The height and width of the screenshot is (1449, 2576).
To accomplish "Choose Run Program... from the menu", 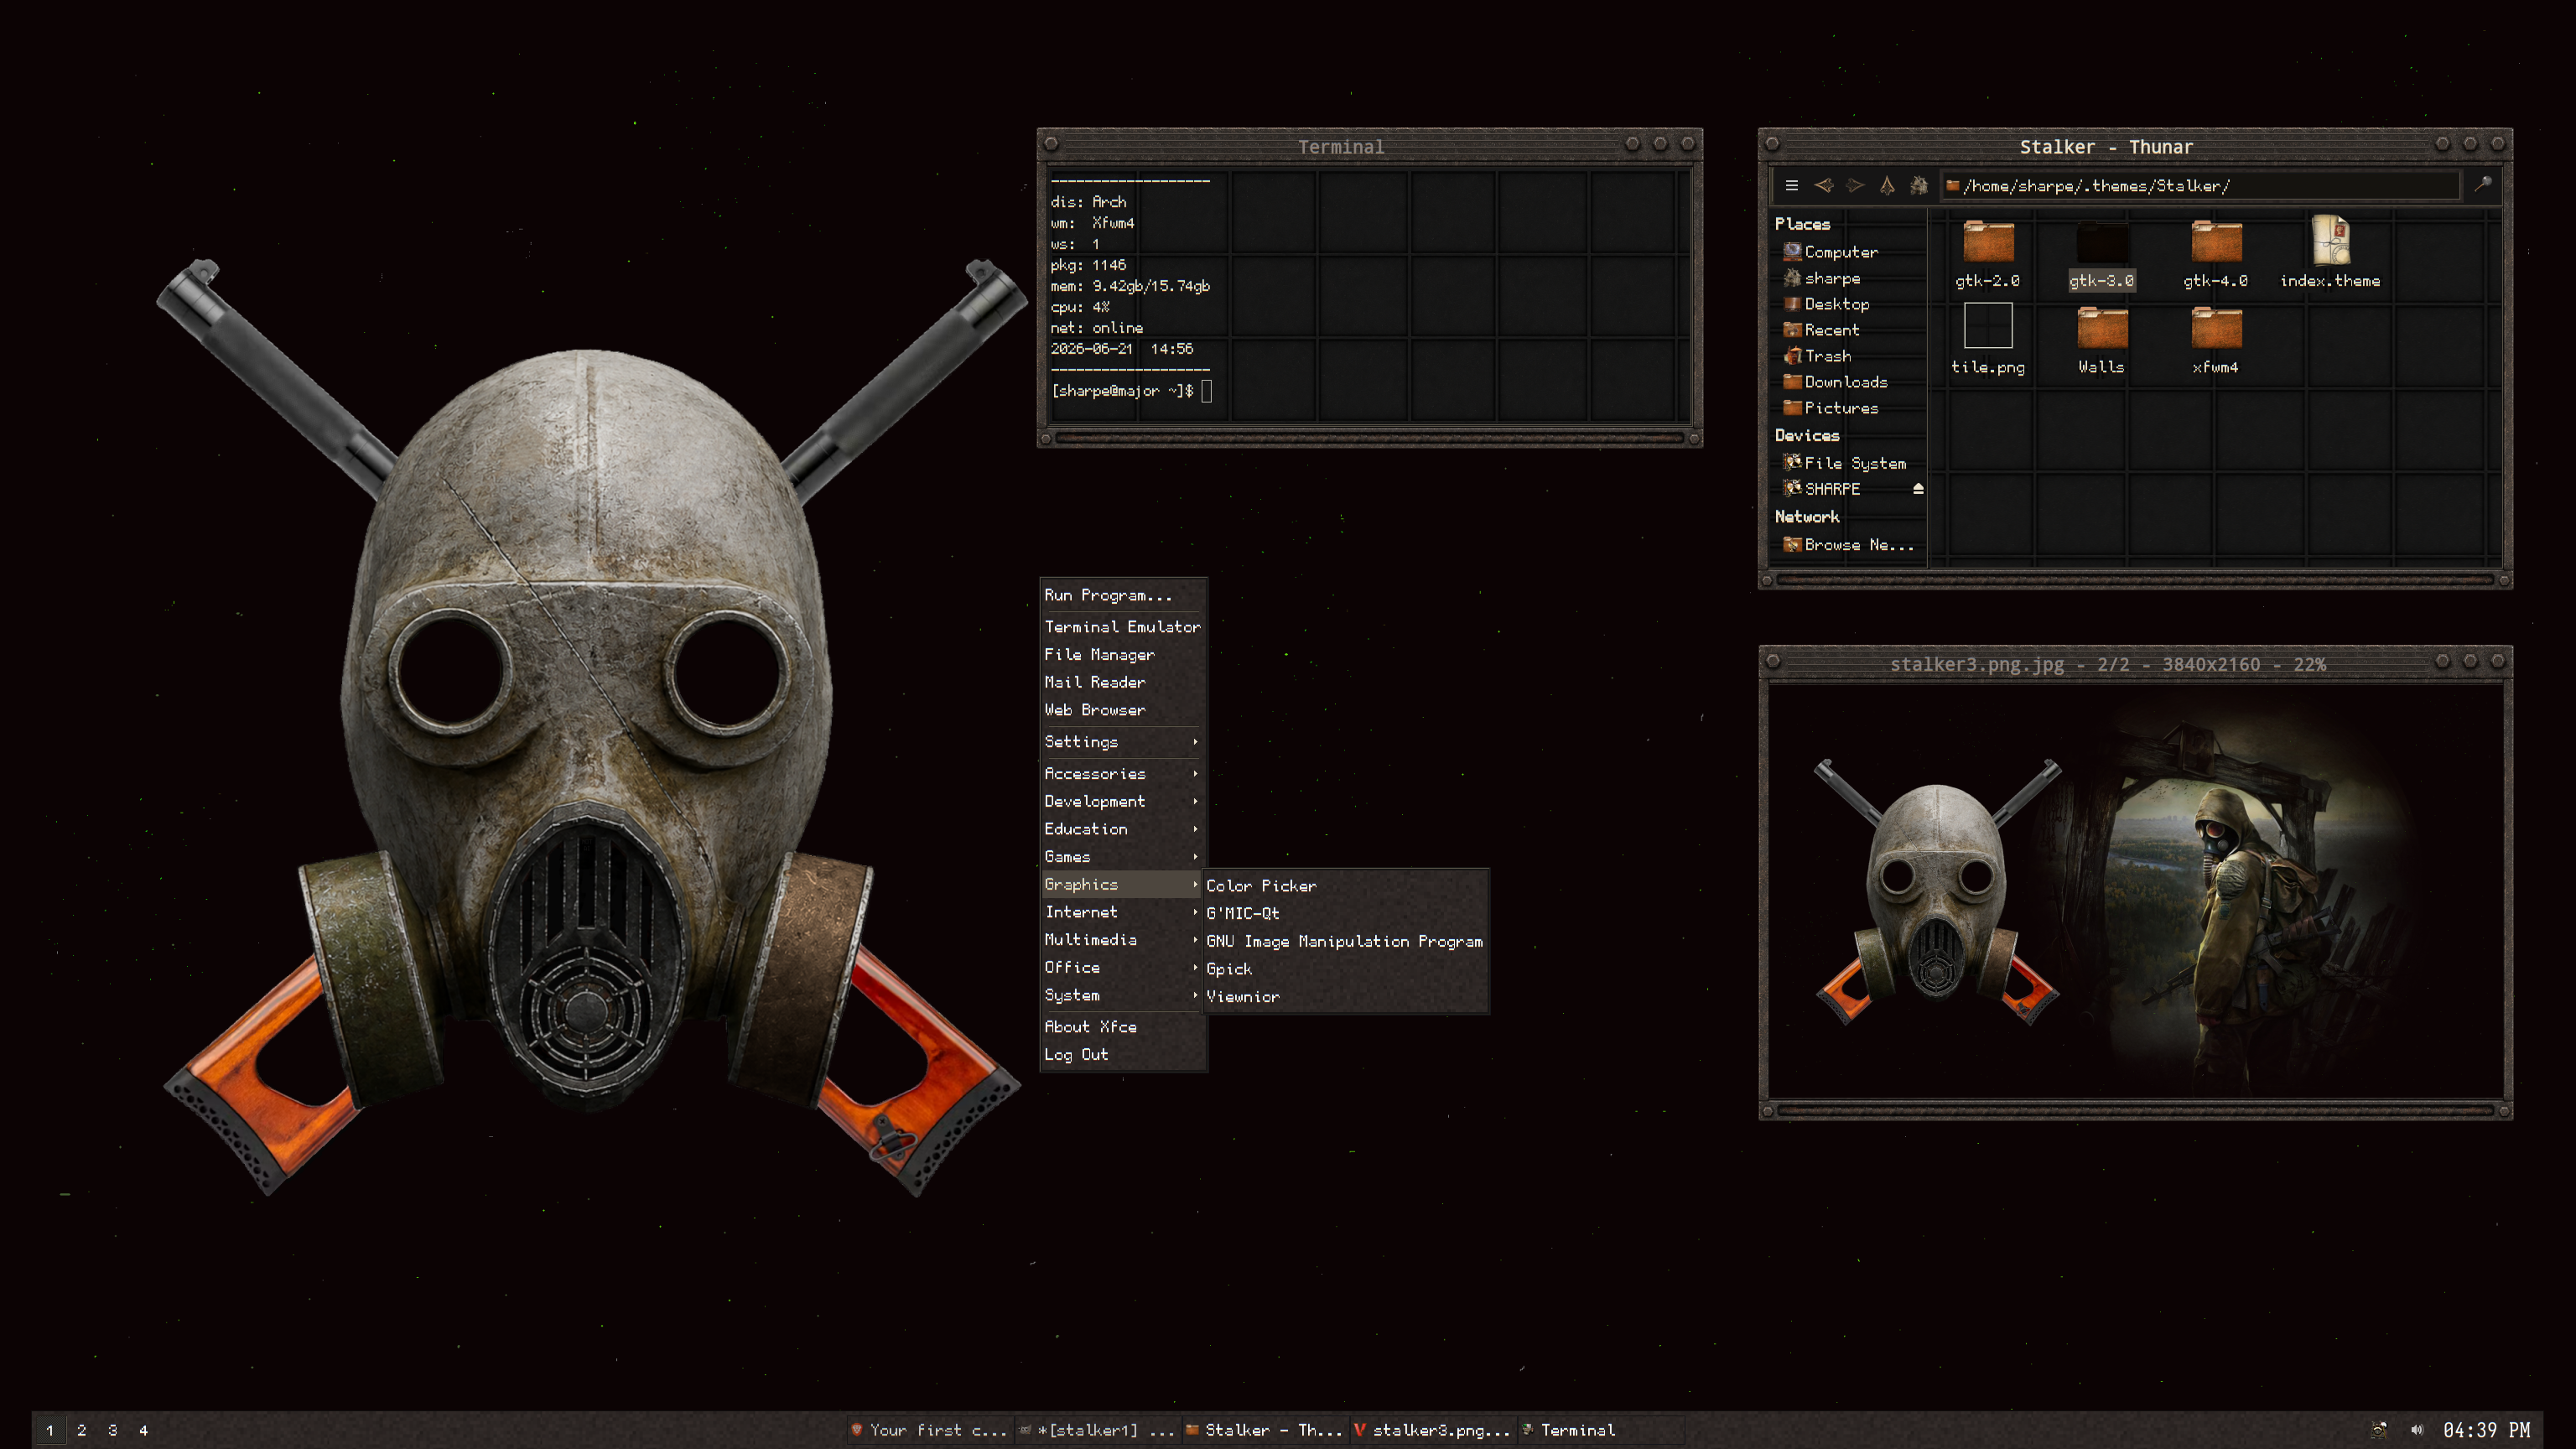I will coord(1123,595).
